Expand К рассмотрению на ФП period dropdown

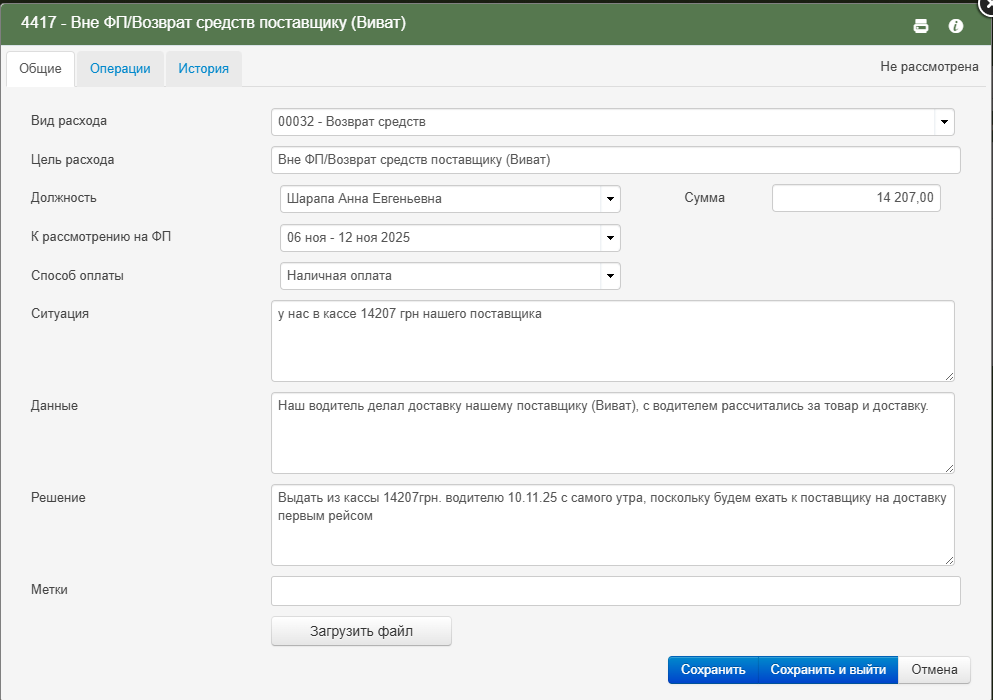(609, 238)
